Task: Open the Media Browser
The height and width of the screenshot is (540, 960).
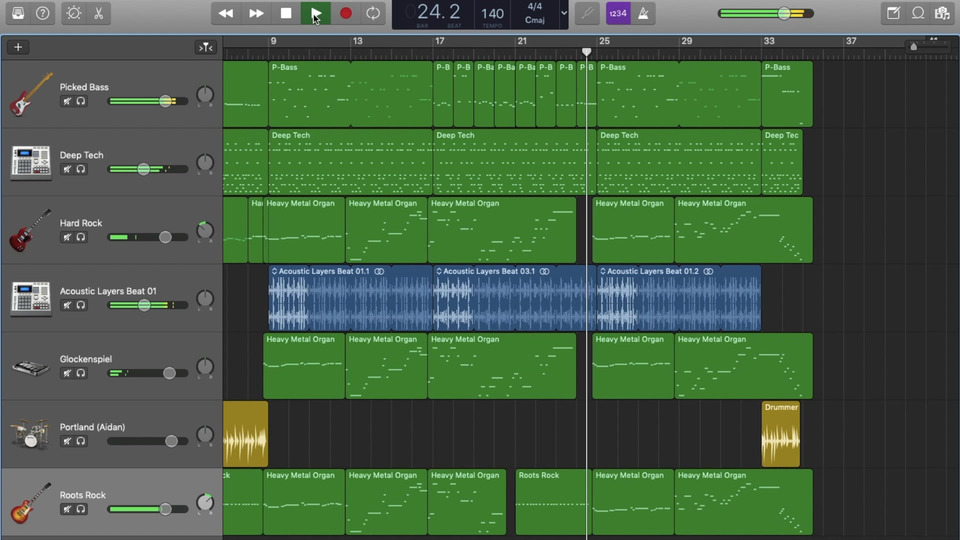Action: coord(942,13)
